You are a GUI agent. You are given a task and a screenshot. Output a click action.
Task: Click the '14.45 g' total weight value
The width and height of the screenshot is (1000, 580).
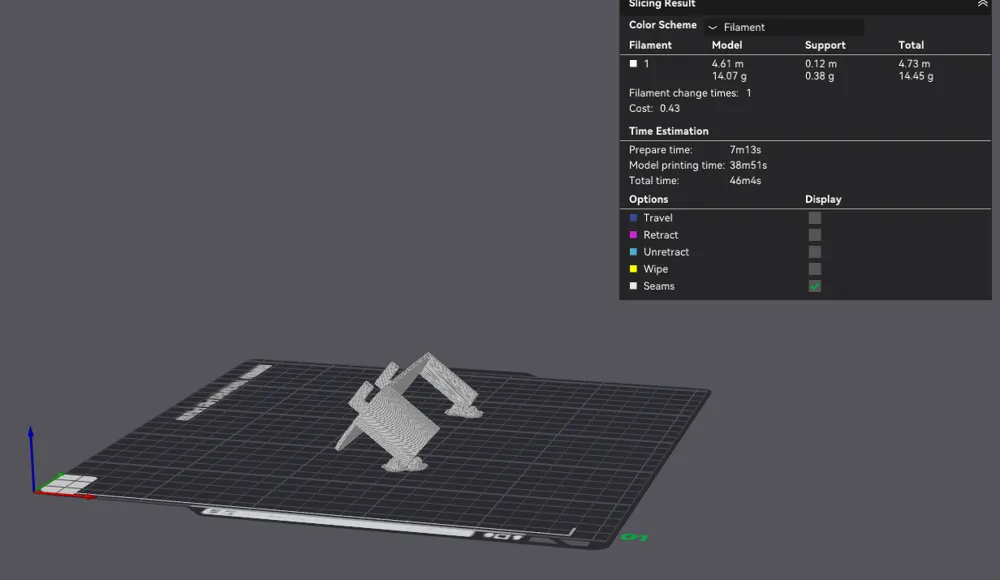pyautogui.click(x=916, y=76)
